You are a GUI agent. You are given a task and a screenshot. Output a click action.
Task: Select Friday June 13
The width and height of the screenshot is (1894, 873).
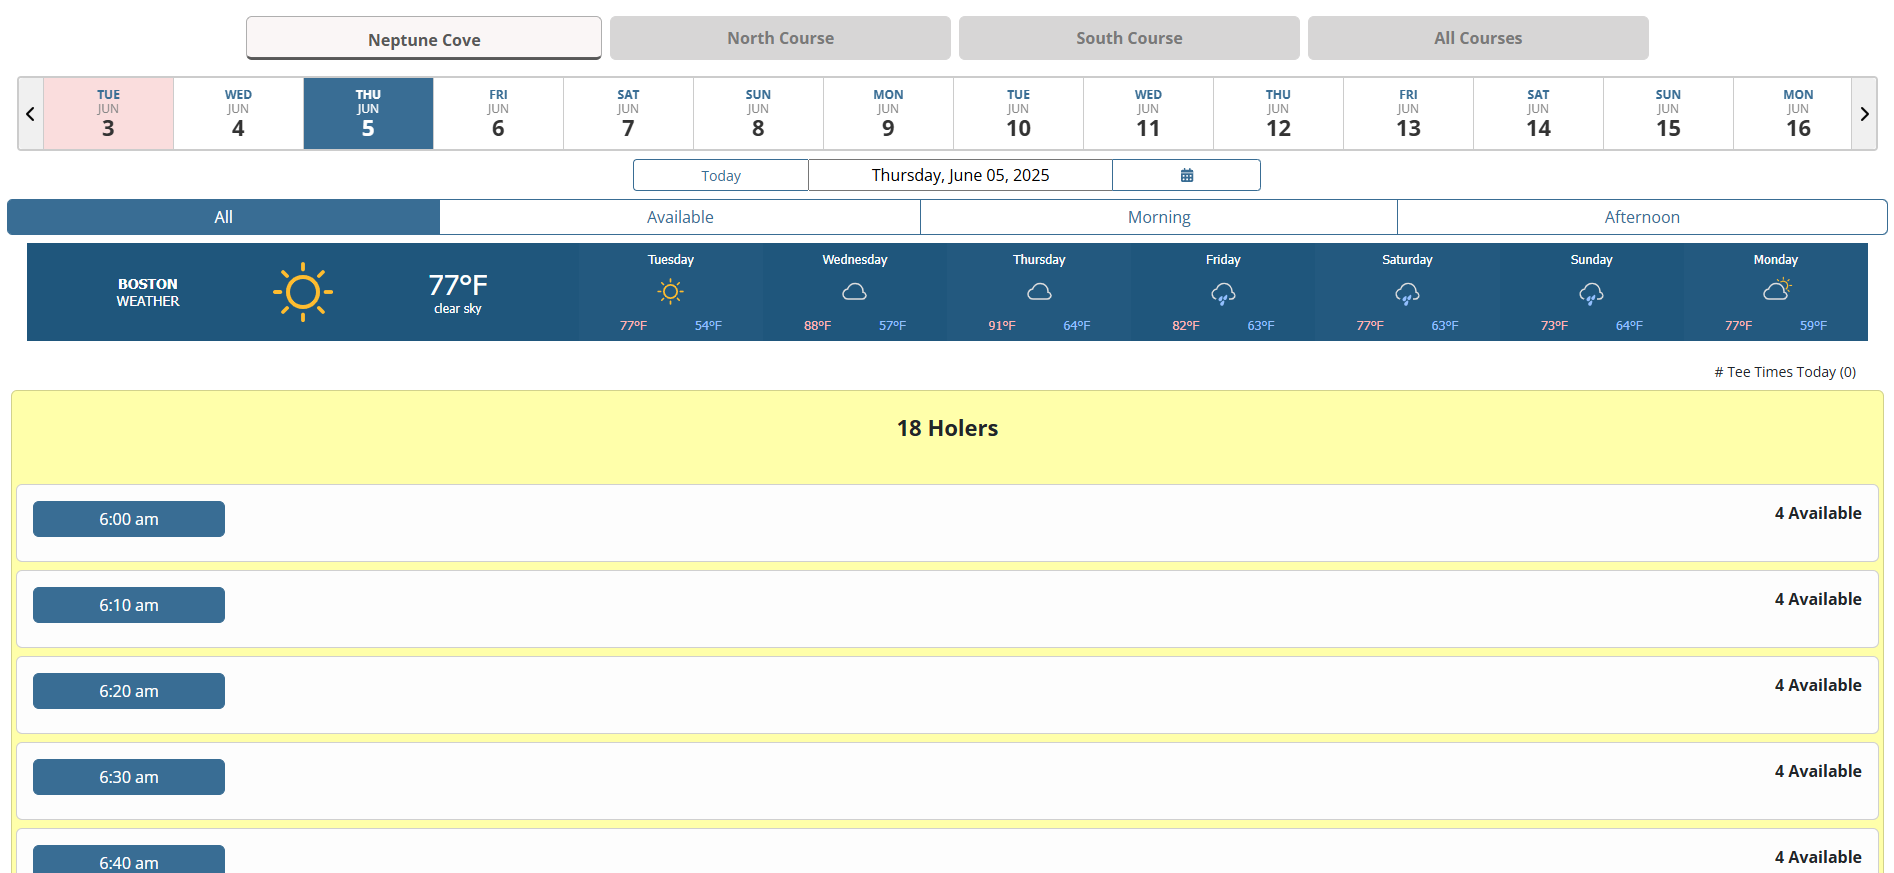click(x=1408, y=114)
